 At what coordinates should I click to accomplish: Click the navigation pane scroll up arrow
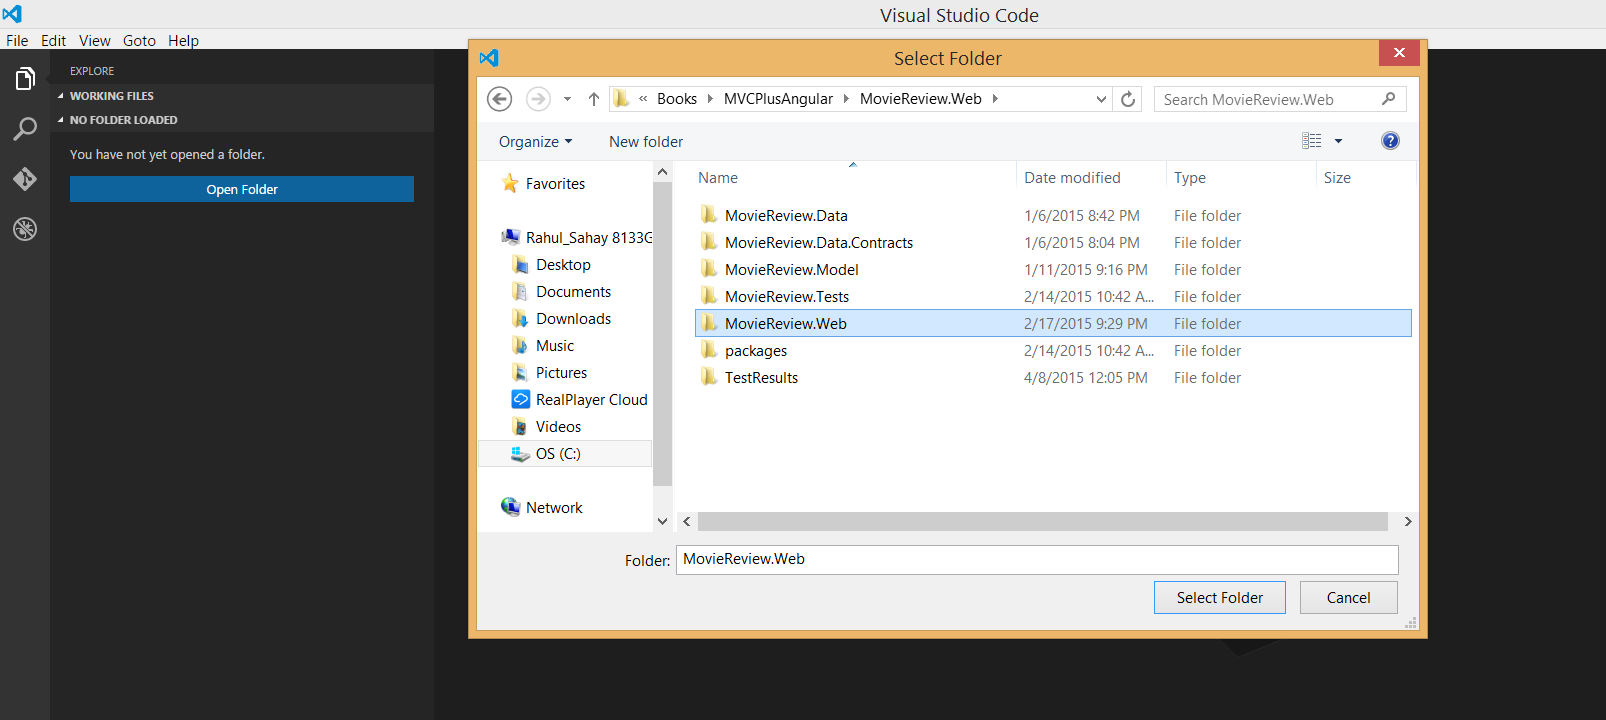(x=662, y=172)
